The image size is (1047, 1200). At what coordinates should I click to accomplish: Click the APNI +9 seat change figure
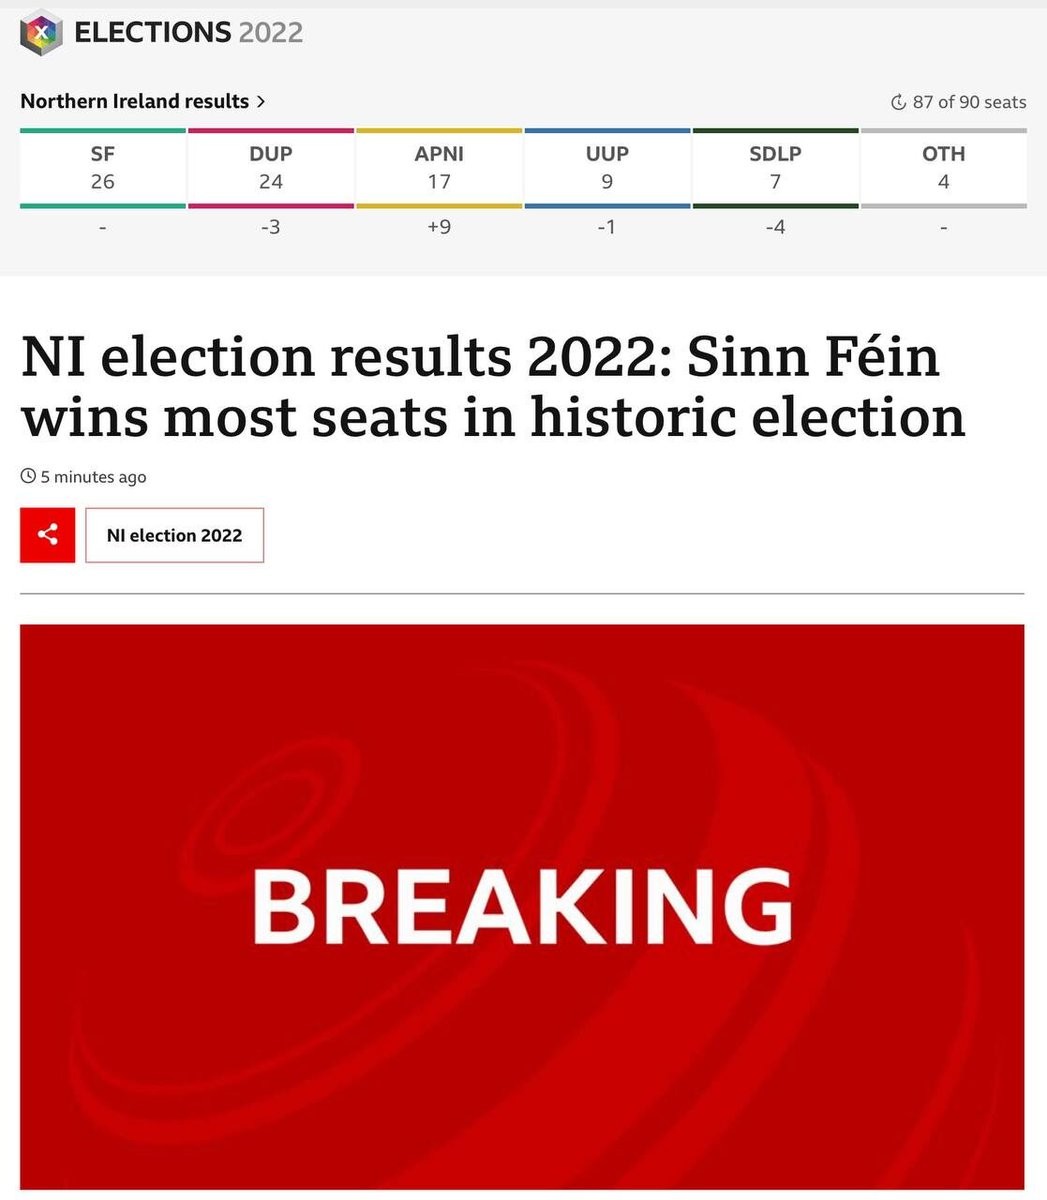pyautogui.click(x=439, y=227)
